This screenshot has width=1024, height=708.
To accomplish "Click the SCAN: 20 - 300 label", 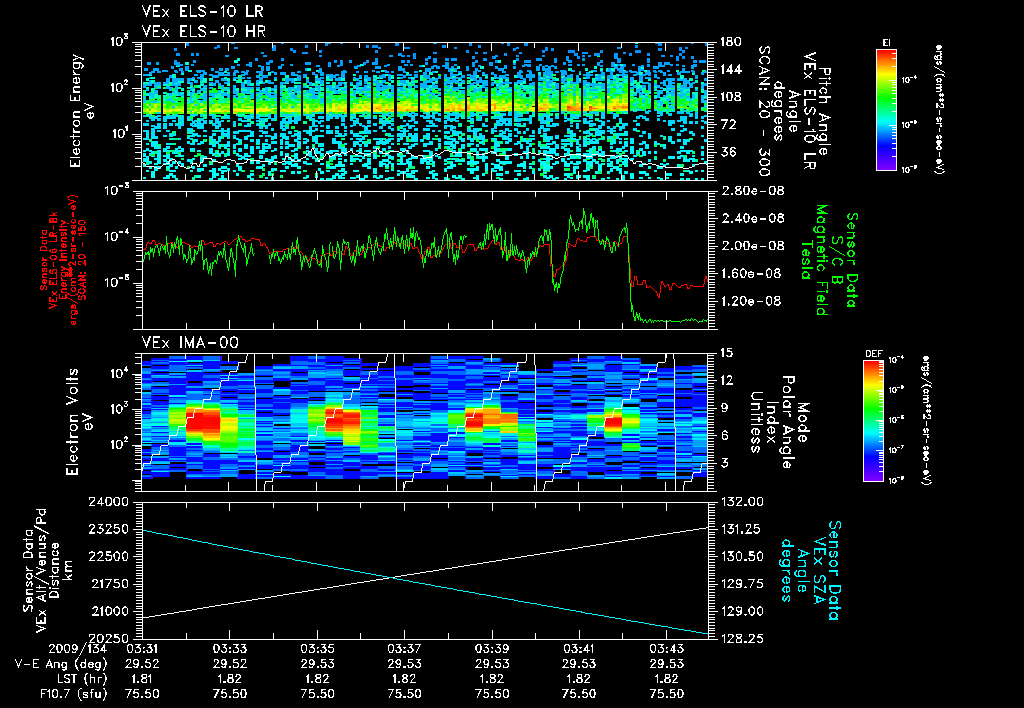I will (764, 111).
